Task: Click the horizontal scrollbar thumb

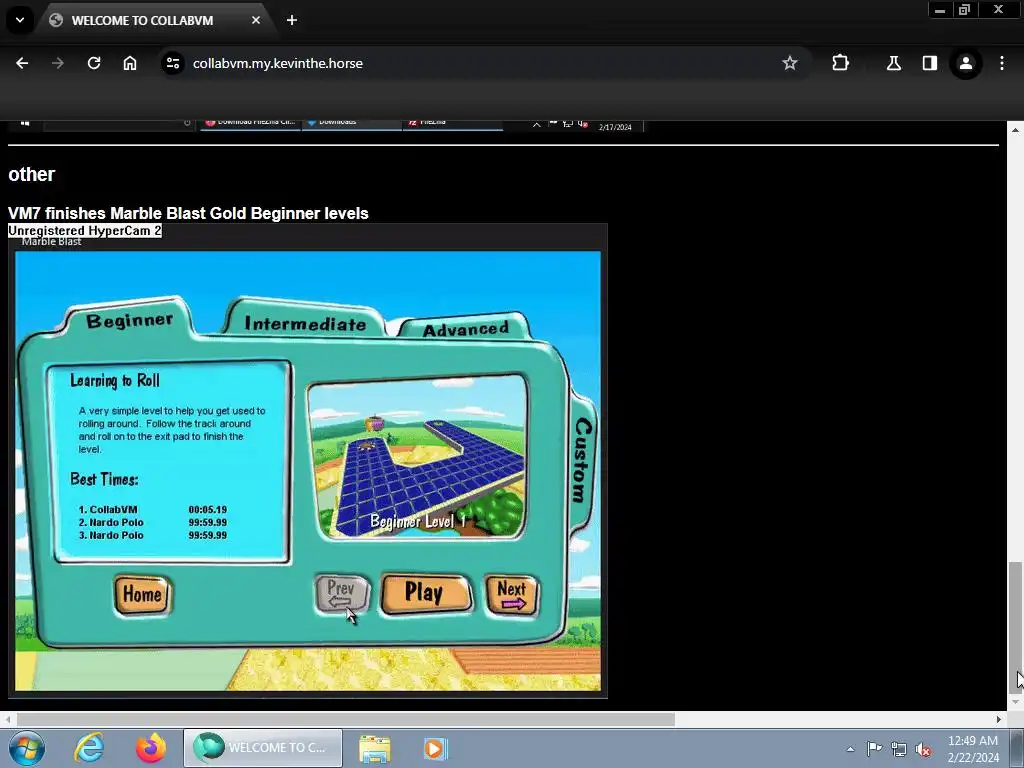Action: [x=345, y=719]
